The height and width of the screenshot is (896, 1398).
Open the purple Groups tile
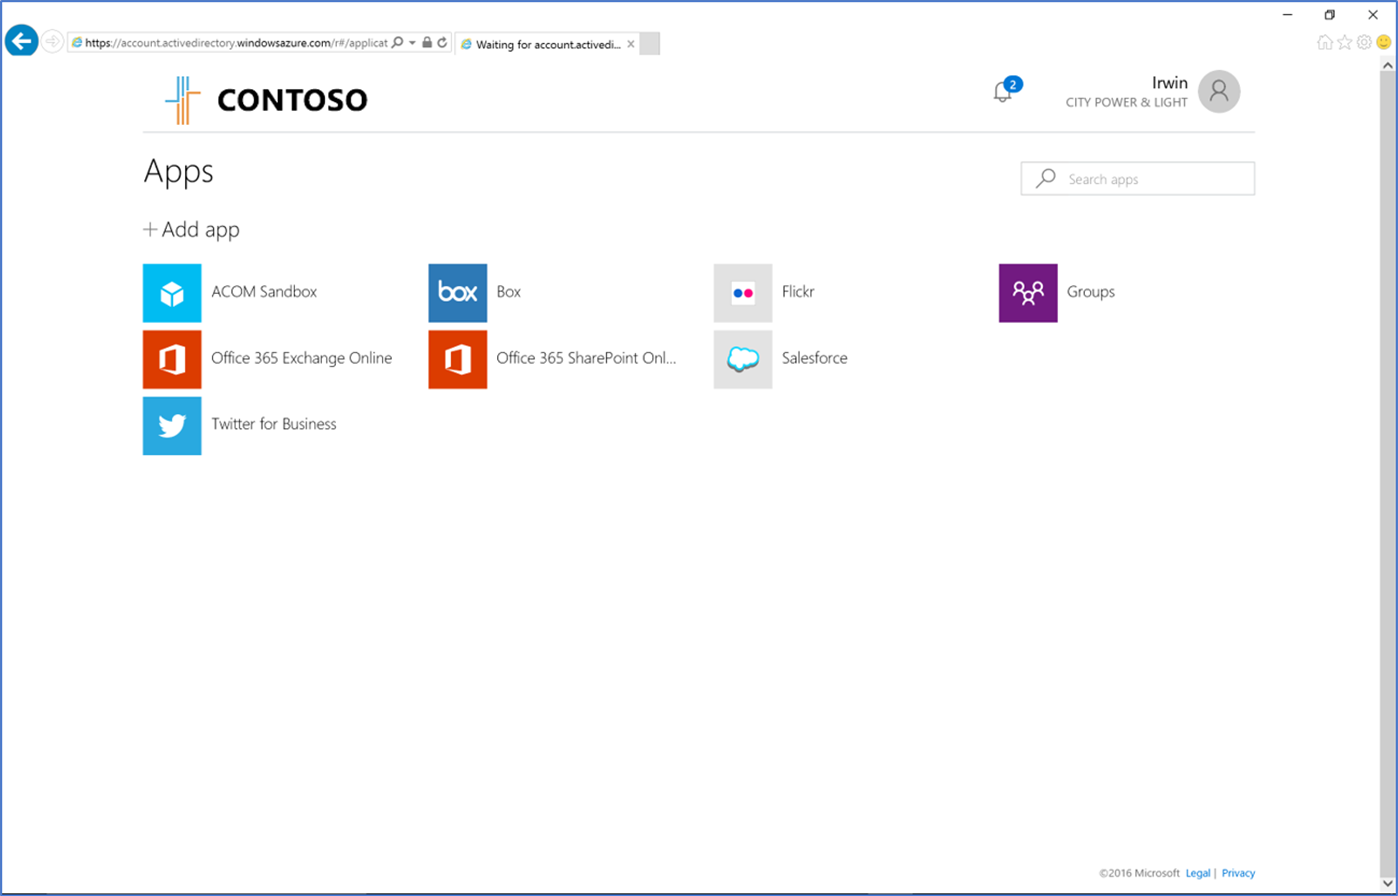(x=1028, y=293)
